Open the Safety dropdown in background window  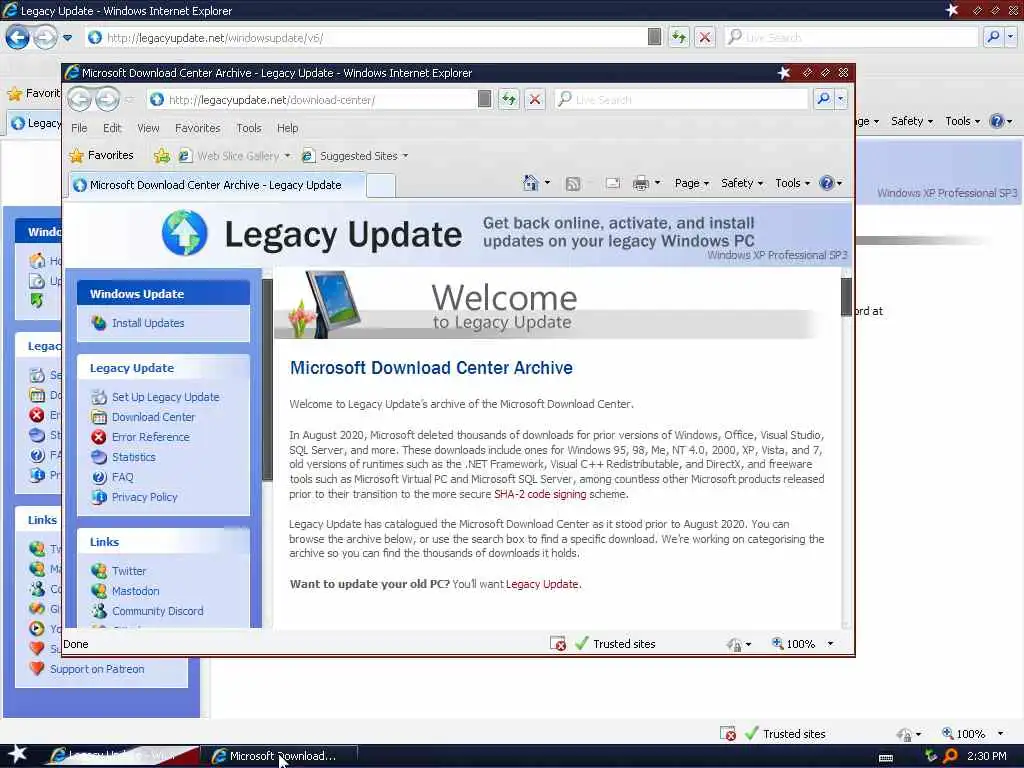point(912,121)
